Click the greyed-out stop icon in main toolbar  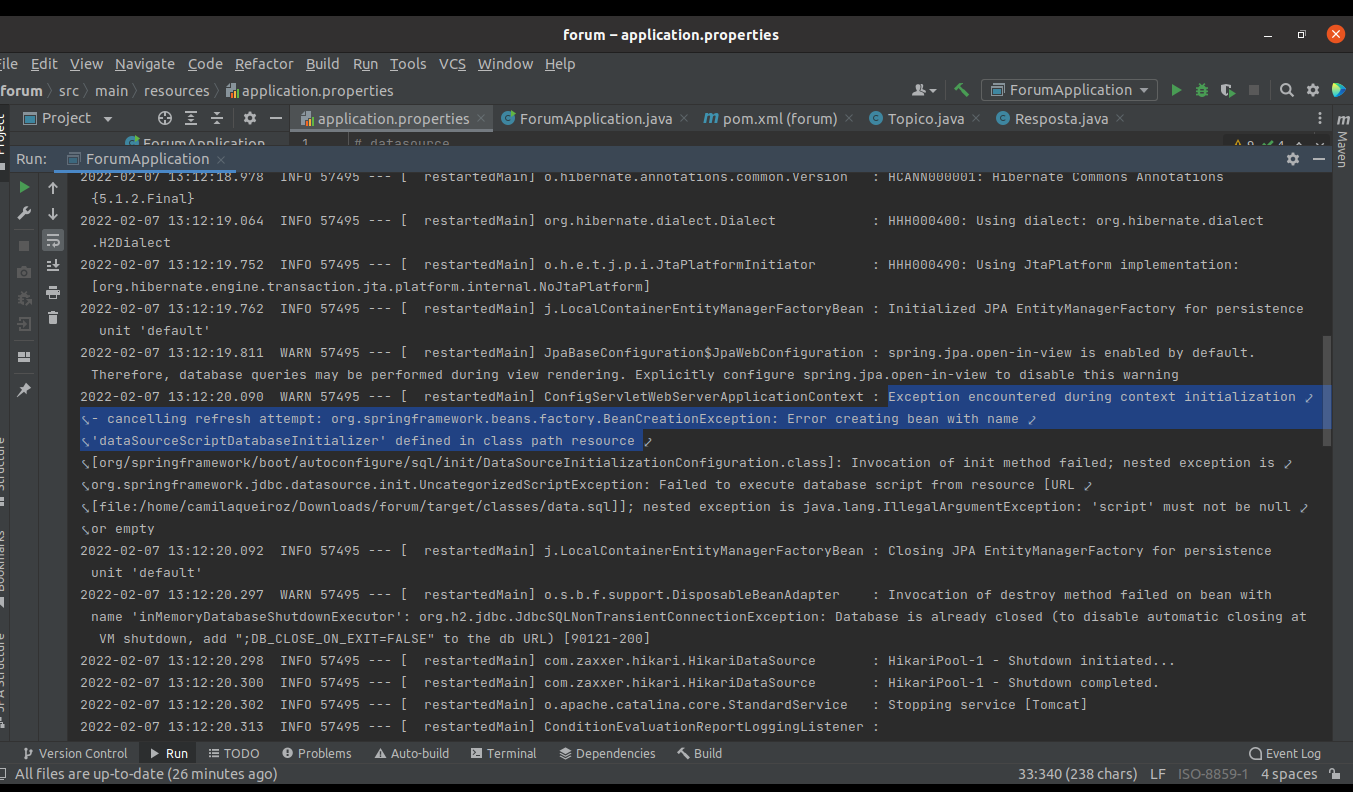pos(1254,90)
